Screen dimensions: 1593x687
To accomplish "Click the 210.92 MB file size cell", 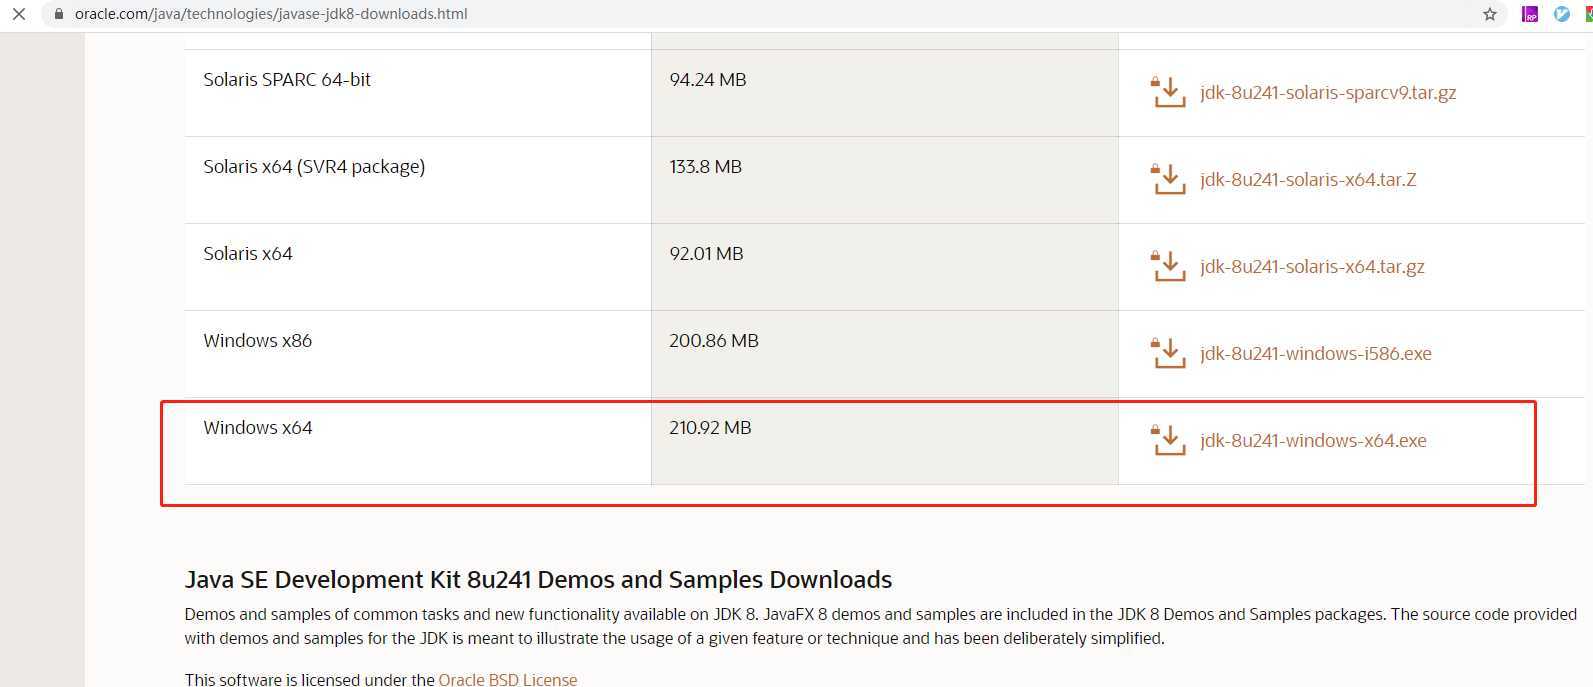I will click(710, 428).
